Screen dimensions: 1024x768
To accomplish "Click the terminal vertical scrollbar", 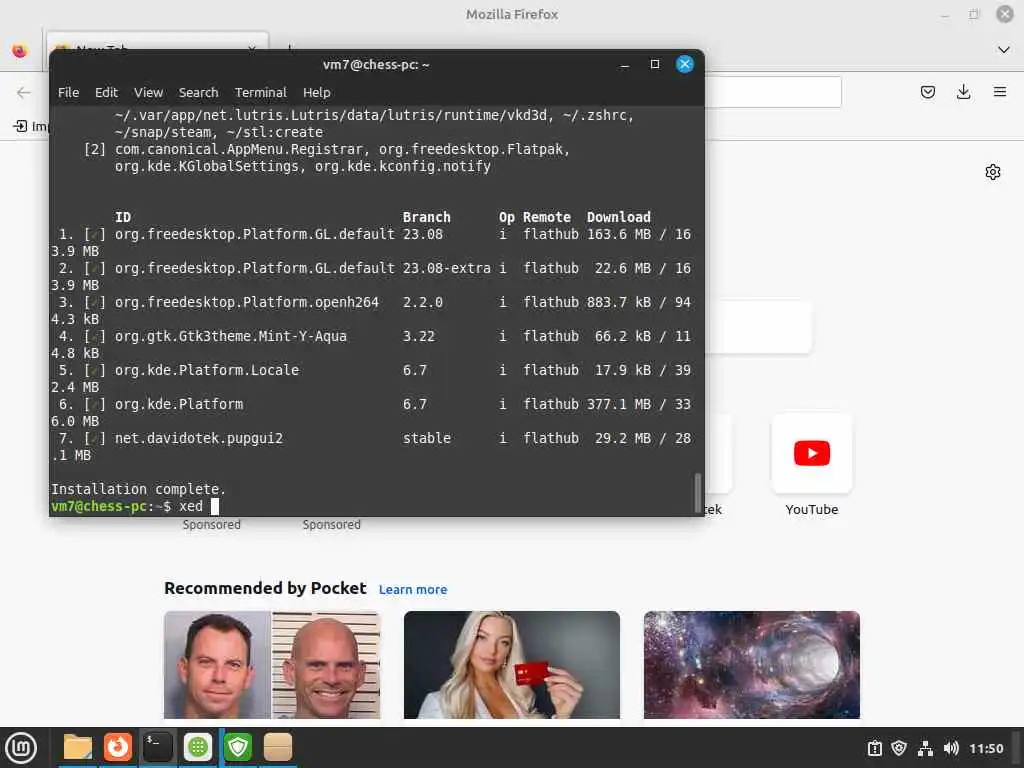I will coord(697,492).
